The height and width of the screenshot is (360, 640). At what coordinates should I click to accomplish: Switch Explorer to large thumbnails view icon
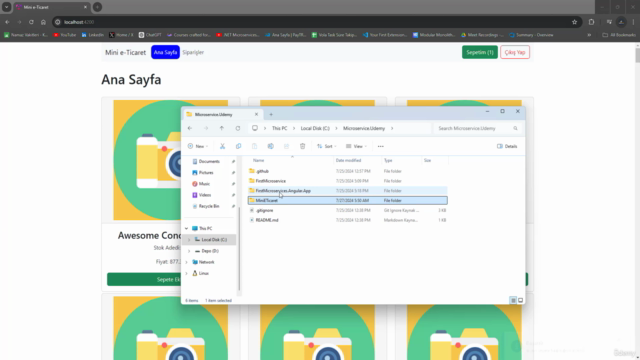520,300
